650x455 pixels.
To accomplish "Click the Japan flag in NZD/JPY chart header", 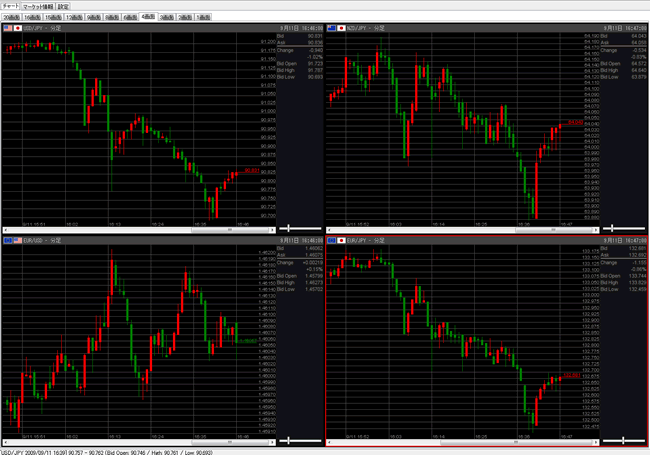I will coord(342,28).
